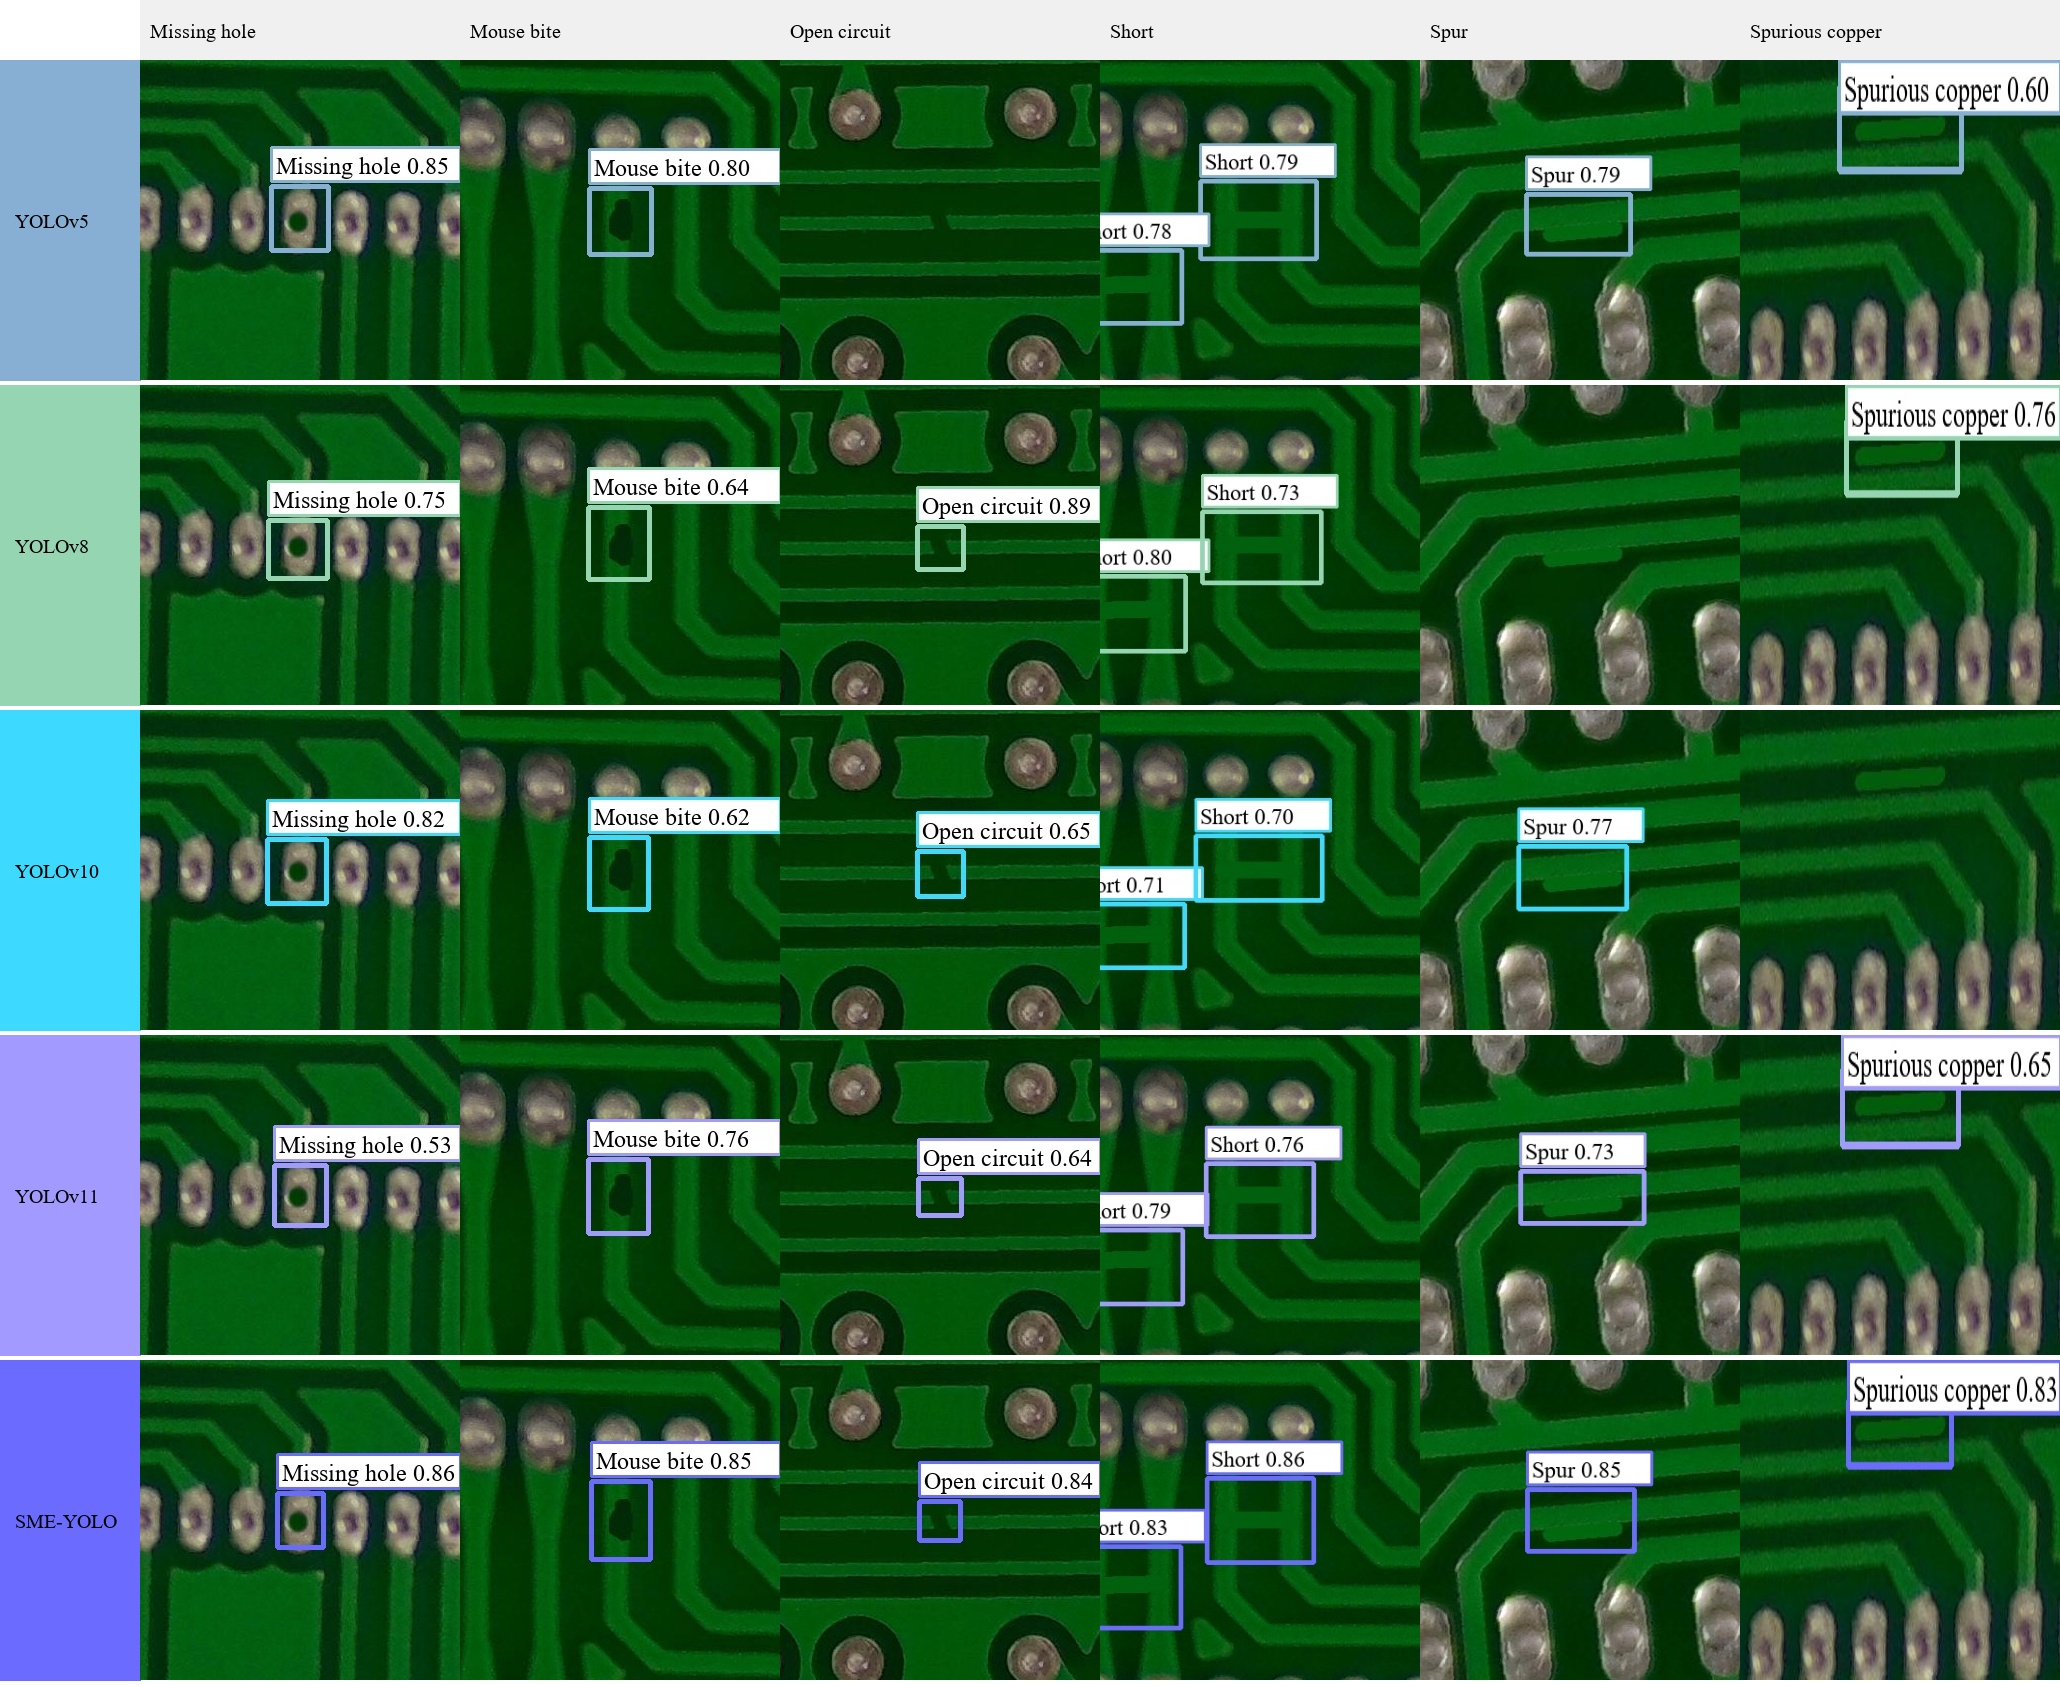The width and height of the screenshot is (2060, 1685).
Task: Click YOLOv11 Missing hole 0.53 label
Action: 365,1144
